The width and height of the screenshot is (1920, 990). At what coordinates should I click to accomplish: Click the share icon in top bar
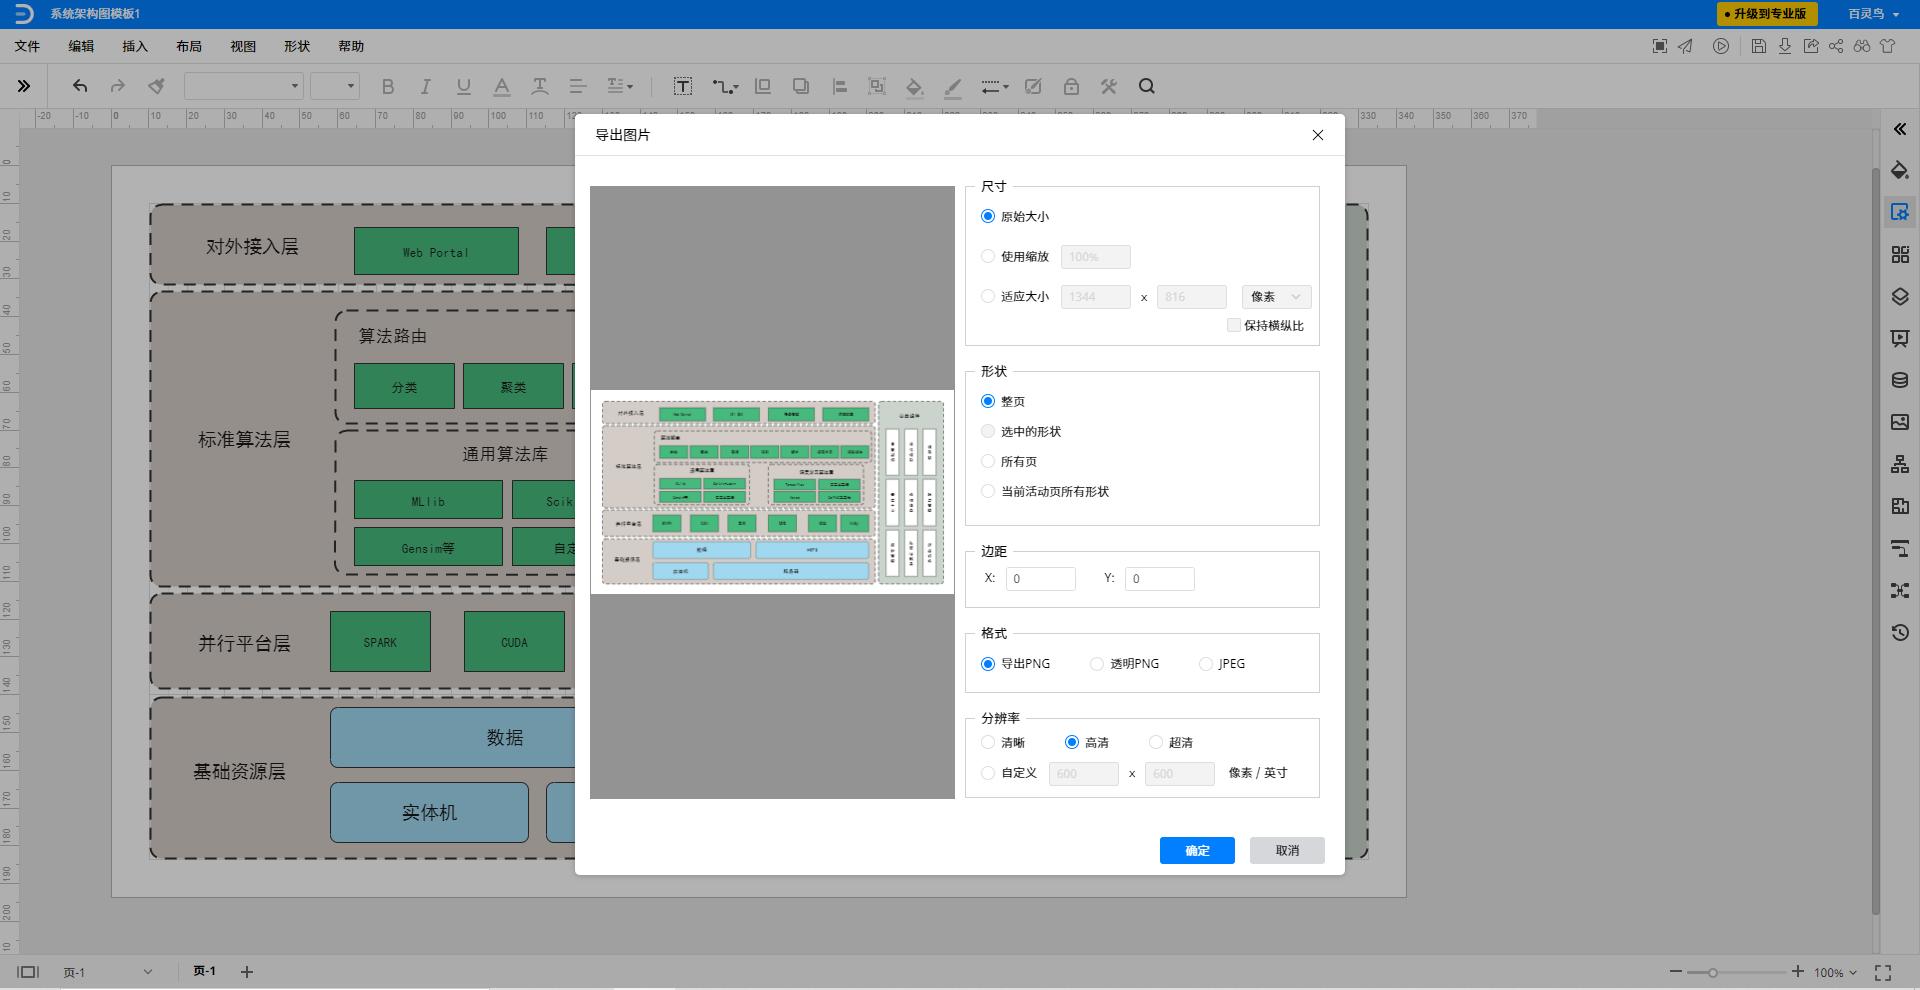coord(1836,46)
